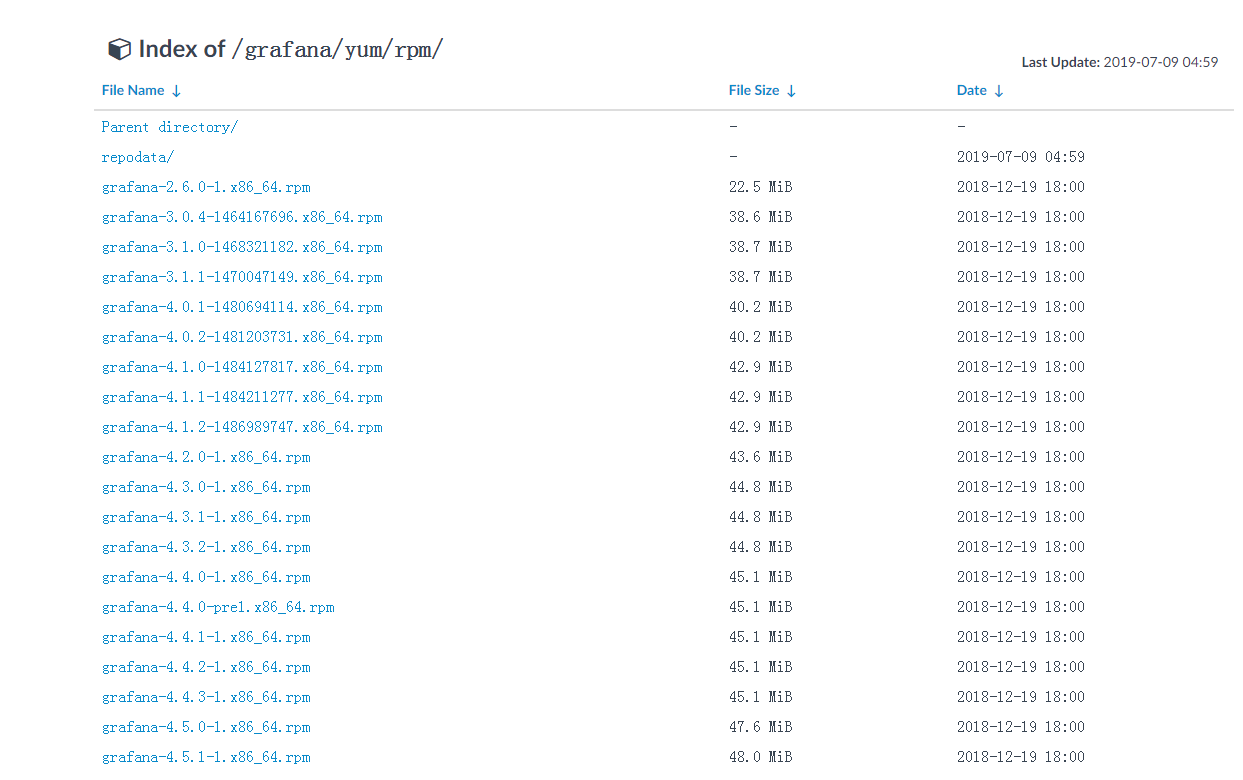Click the date of grafana-2.6.0-1 row
The width and height of the screenshot is (1243, 780).
click(x=1021, y=187)
